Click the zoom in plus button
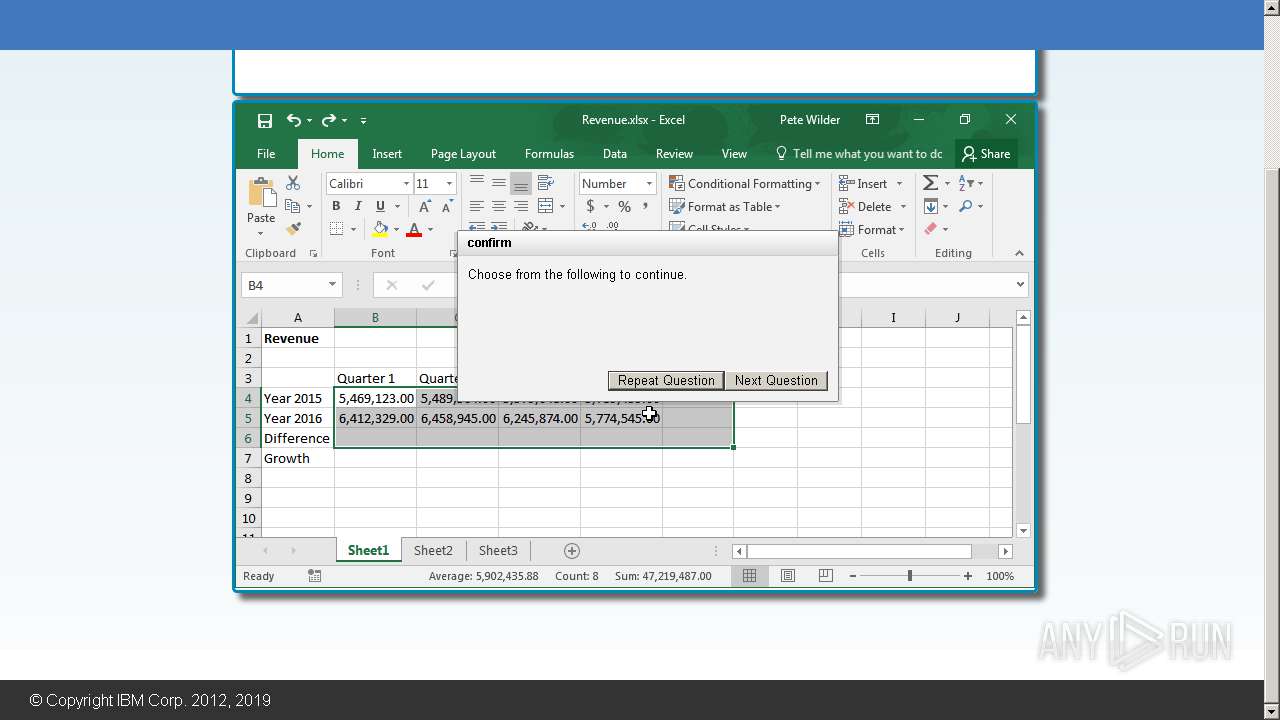The width and height of the screenshot is (1280, 720). pyautogui.click(x=968, y=576)
